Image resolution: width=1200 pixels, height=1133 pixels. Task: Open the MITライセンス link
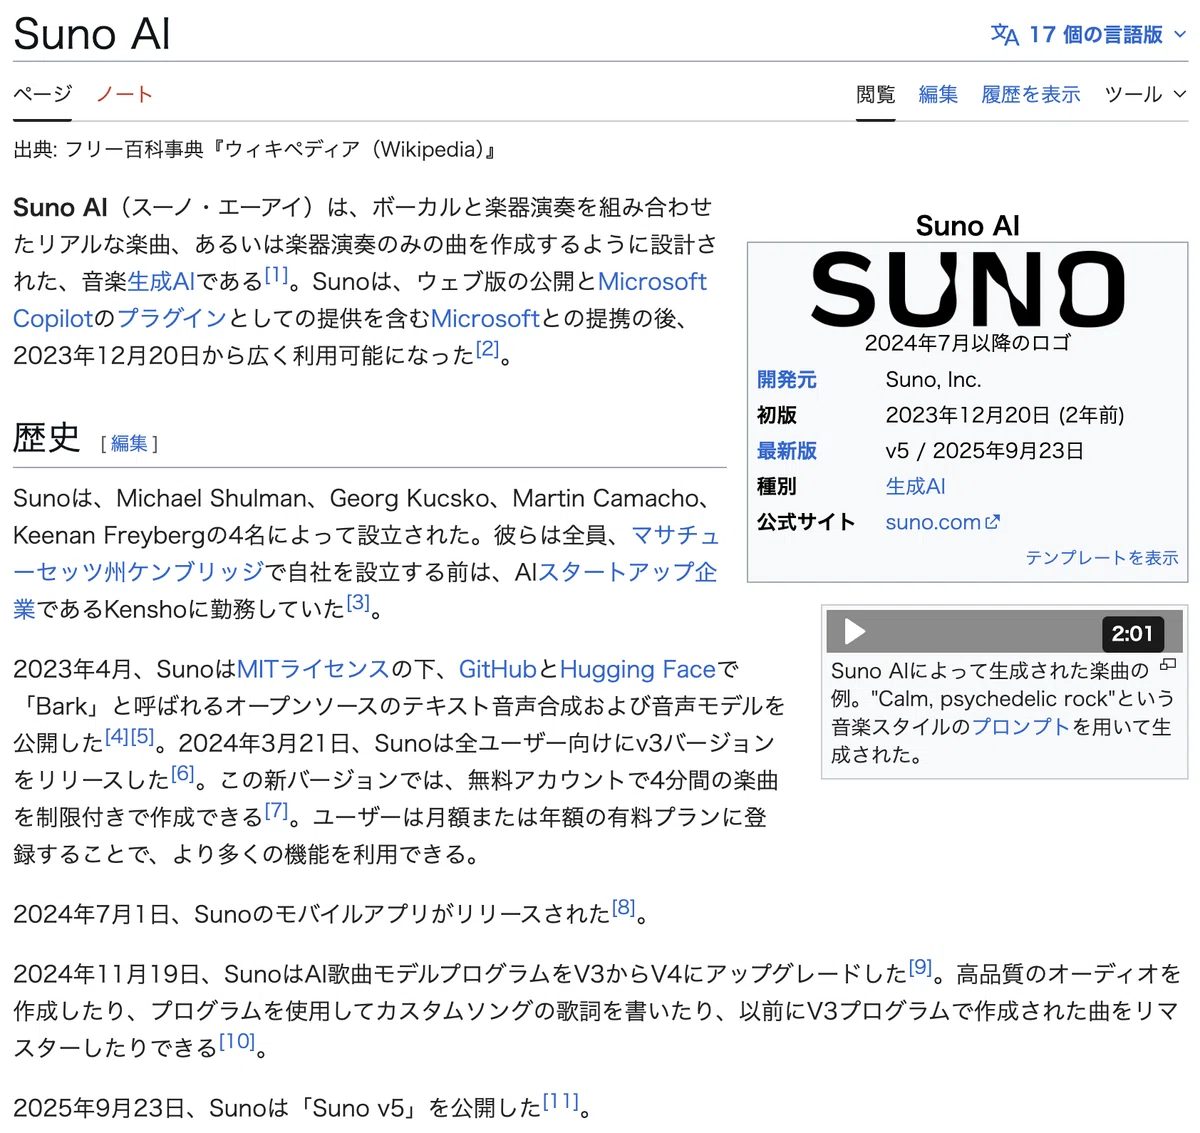[313, 670]
